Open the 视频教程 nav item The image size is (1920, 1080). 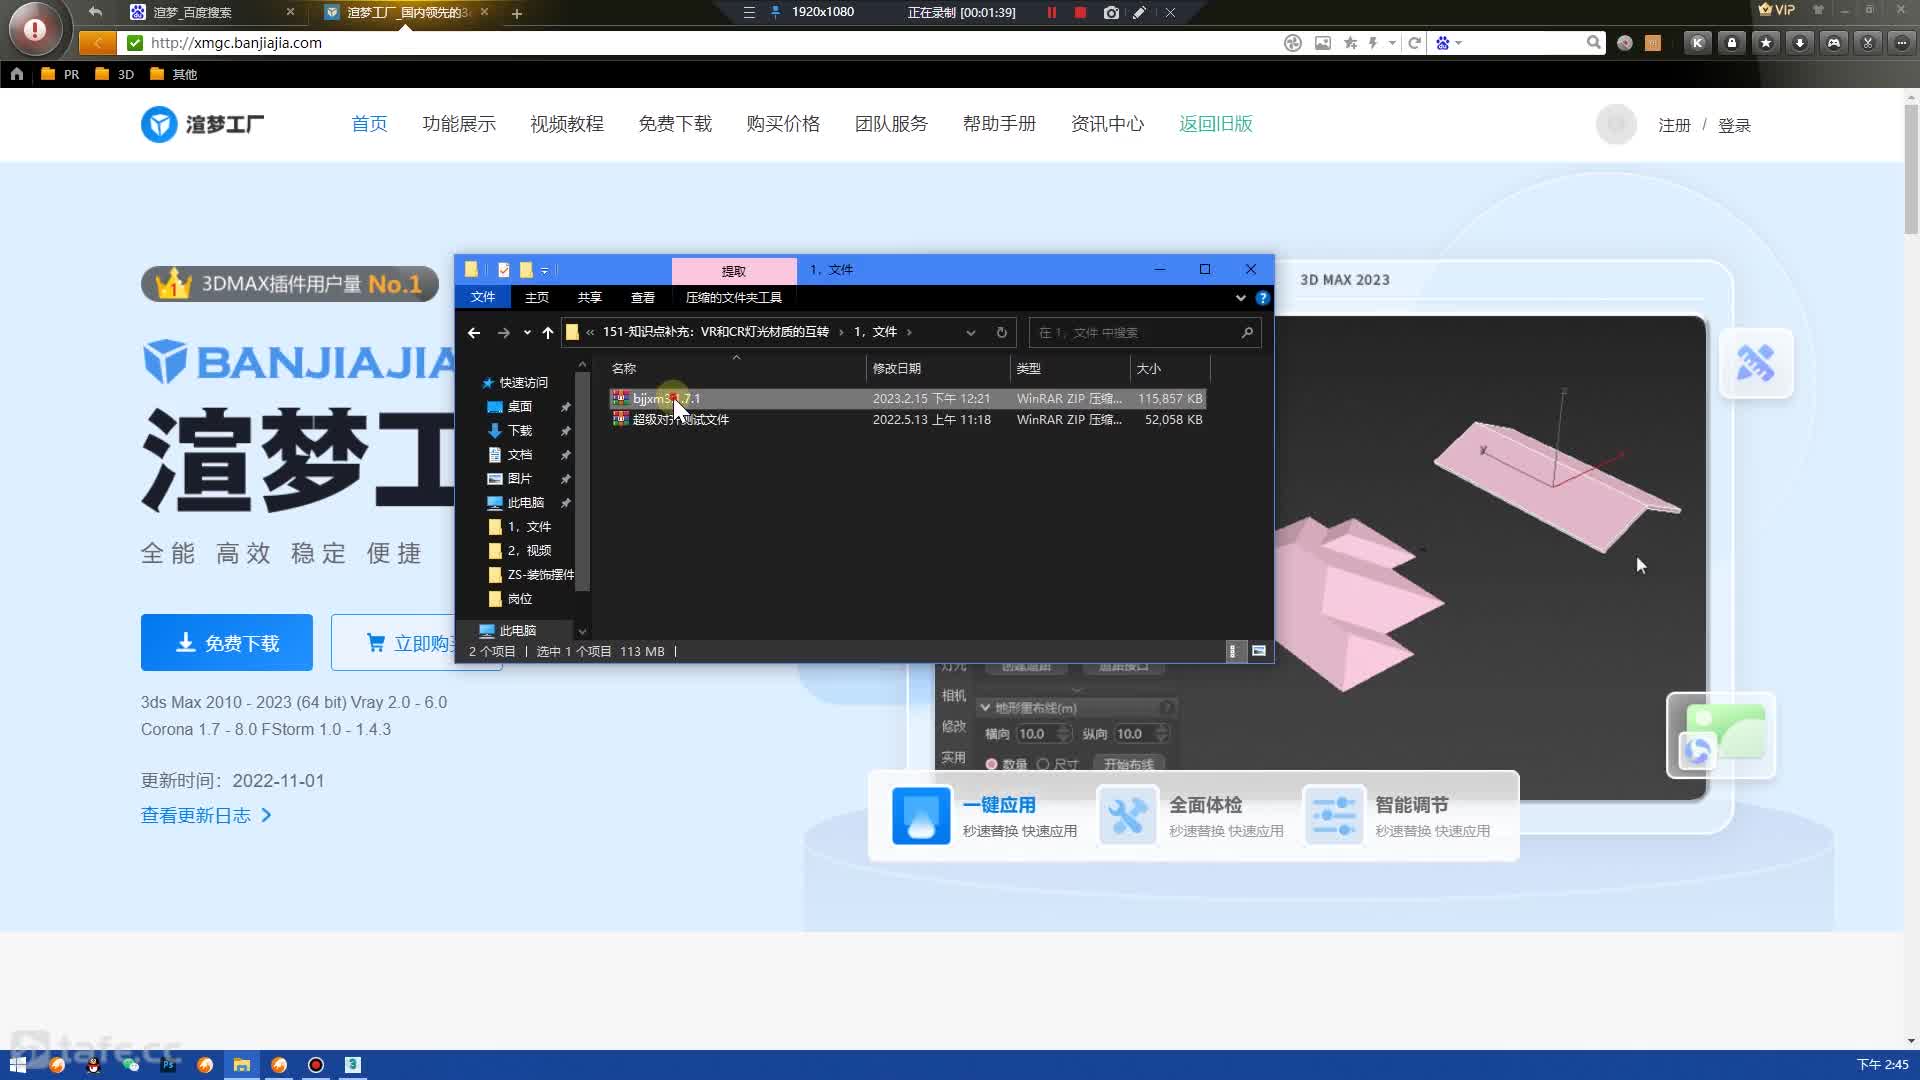point(567,124)
